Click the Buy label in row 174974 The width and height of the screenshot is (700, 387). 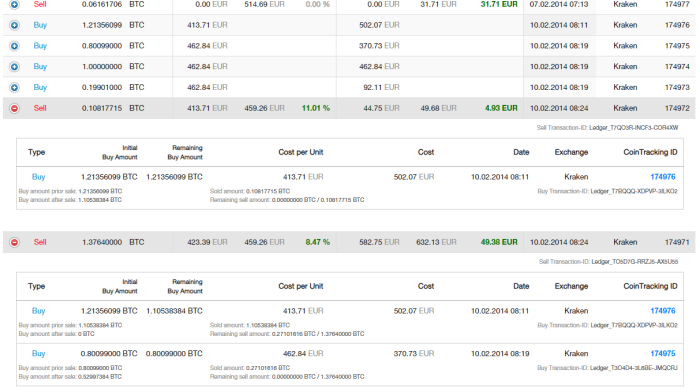click(x=40, y=67)
